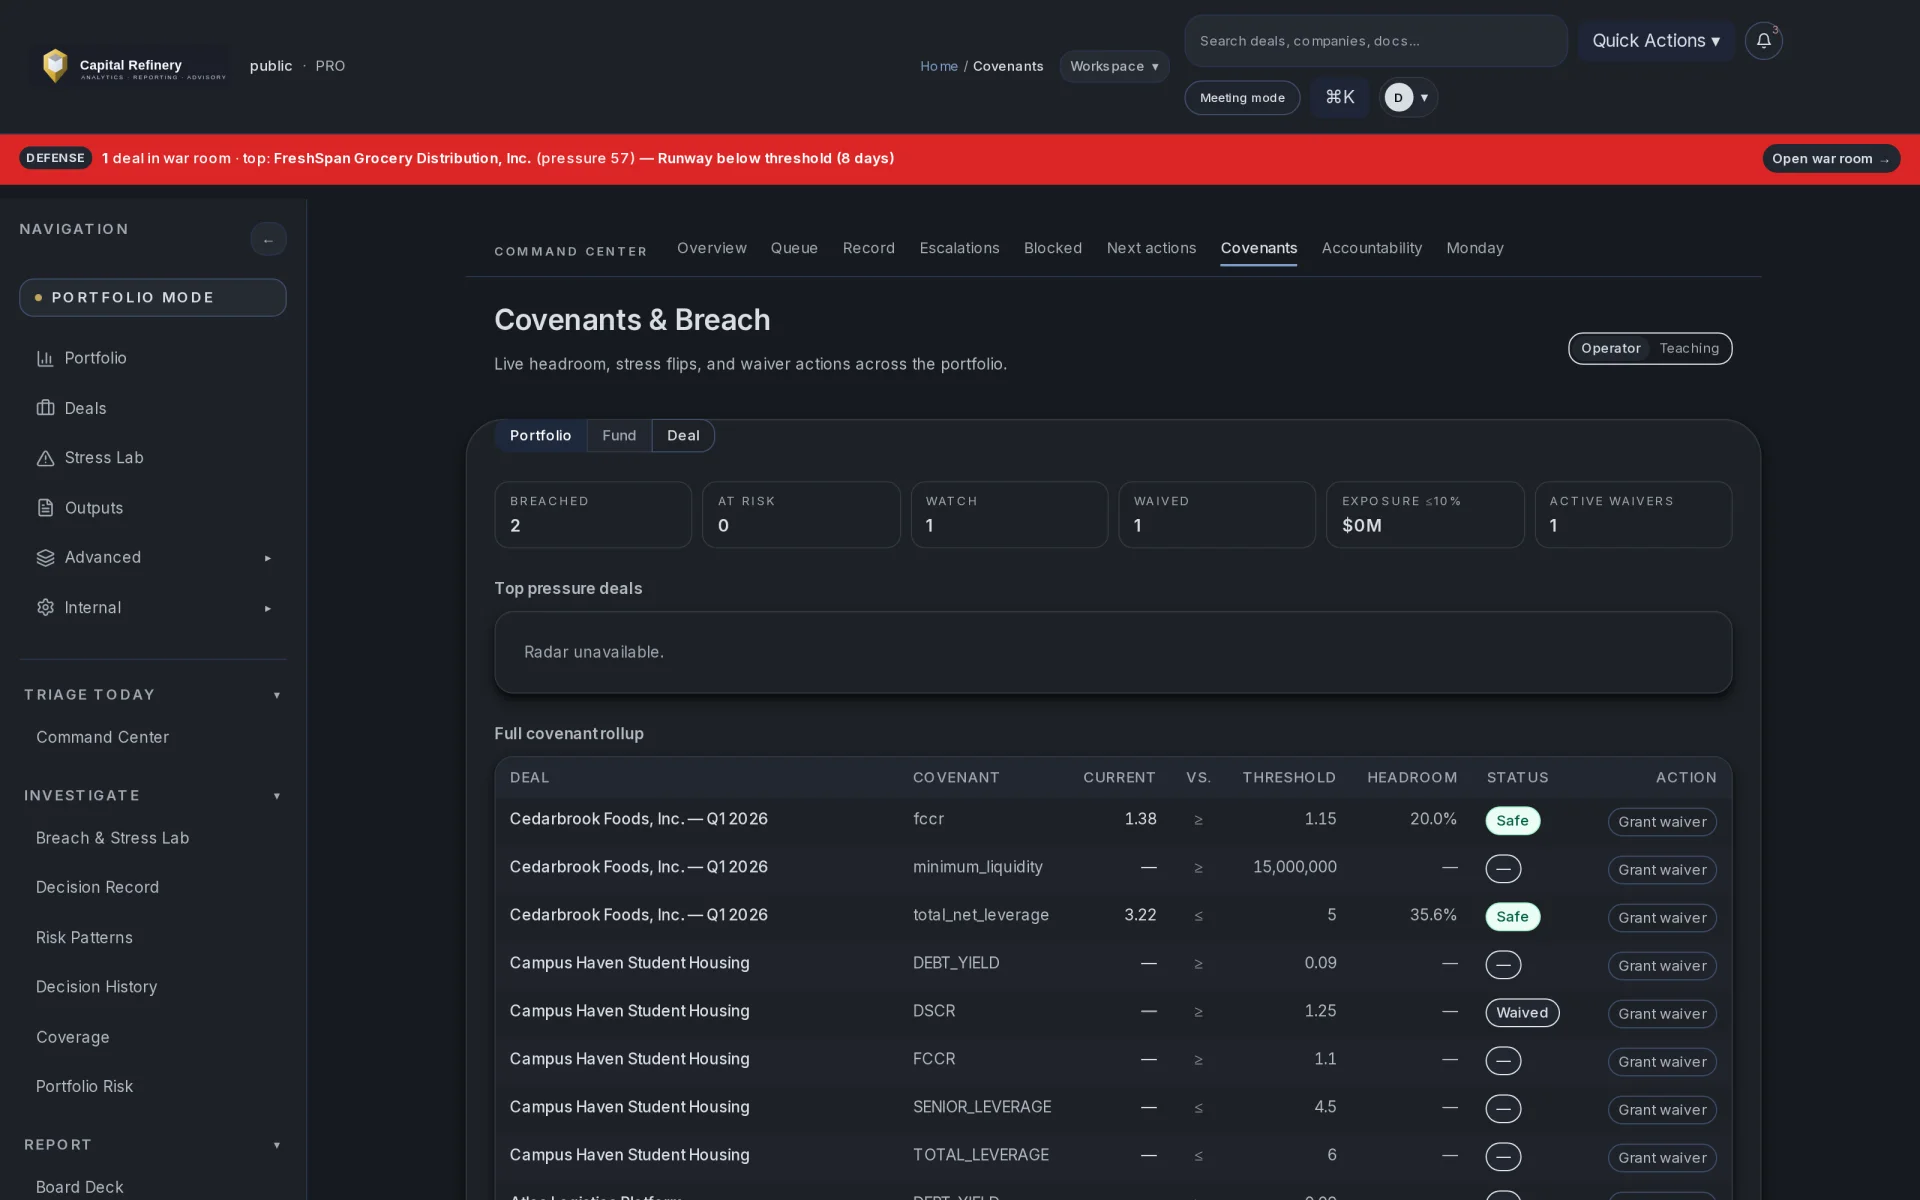Collapse the navigation sidebar arrow
1920x1200 pixels.
268,240
